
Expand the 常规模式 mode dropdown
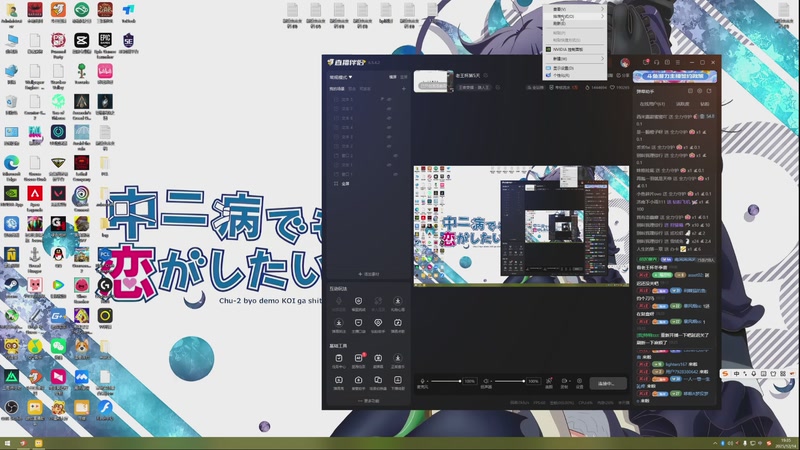pyautogui.click(x=341, y=77)
